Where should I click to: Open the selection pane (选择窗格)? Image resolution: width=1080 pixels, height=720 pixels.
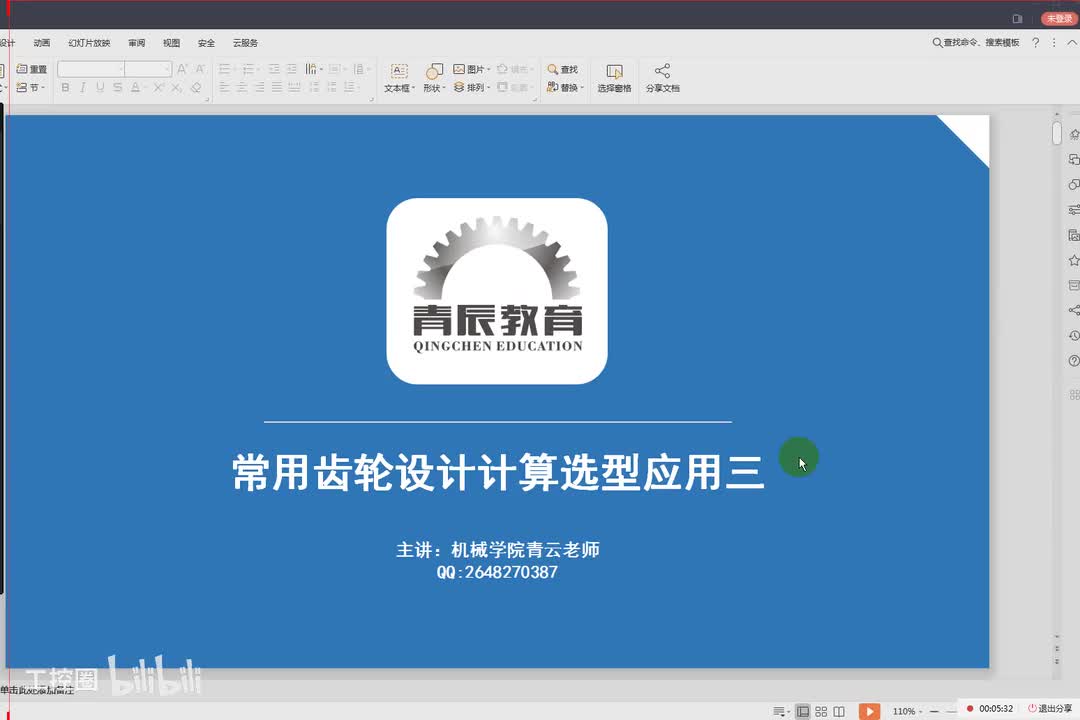tap(614, 78)
